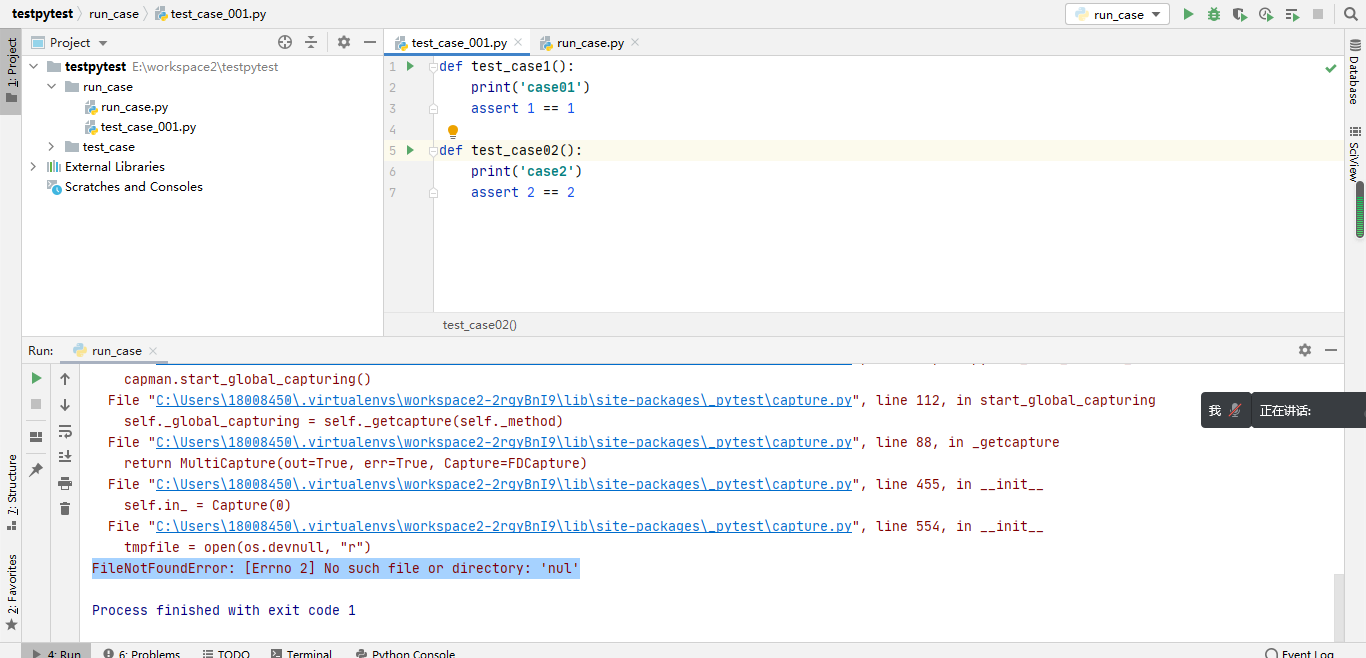Image resolution: width=1366 pixels, height=658 pixels.
Task: Open Search Everywhere magnifier icon
Action: tap(1350, 14)
